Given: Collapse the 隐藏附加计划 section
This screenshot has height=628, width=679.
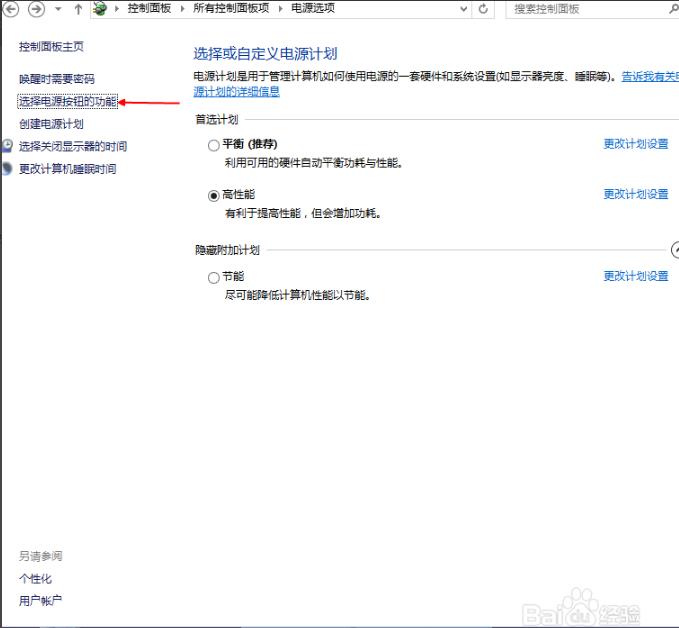Looking at the screenshot, I should tap(674, 250).
